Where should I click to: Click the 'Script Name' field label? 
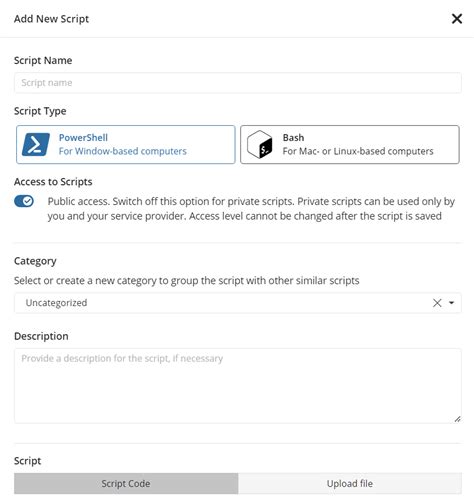[43, 60]
